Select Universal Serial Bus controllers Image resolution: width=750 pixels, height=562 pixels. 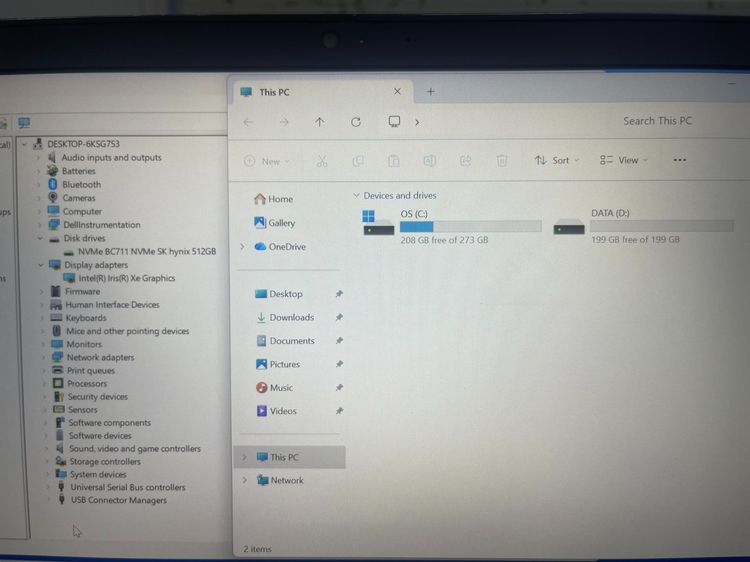pyautogui.click(x=128, y=487)
